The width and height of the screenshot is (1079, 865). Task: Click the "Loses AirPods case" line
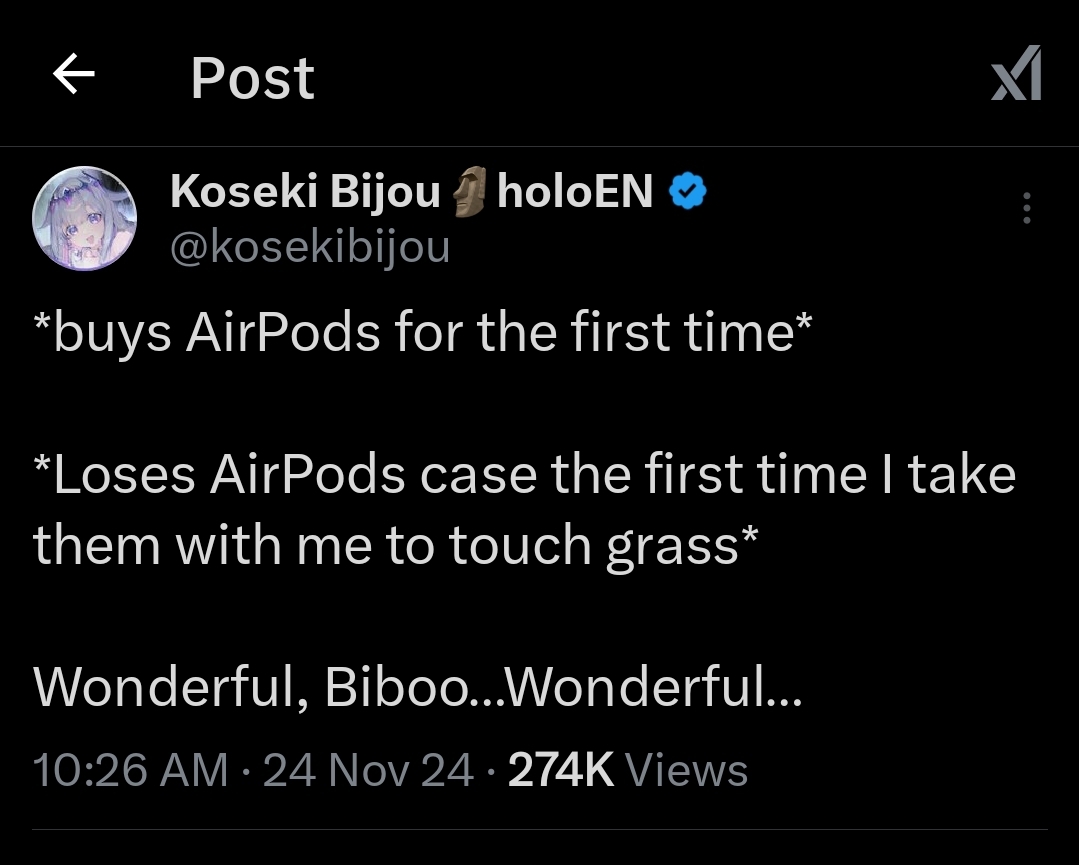click(x=524, y=473)
